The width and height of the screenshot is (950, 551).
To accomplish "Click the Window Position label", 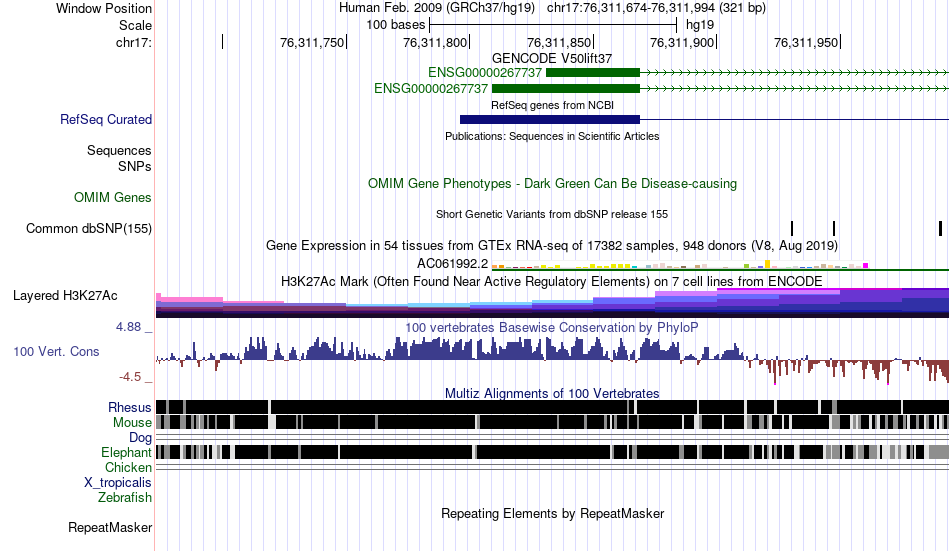I will [104, 8].
